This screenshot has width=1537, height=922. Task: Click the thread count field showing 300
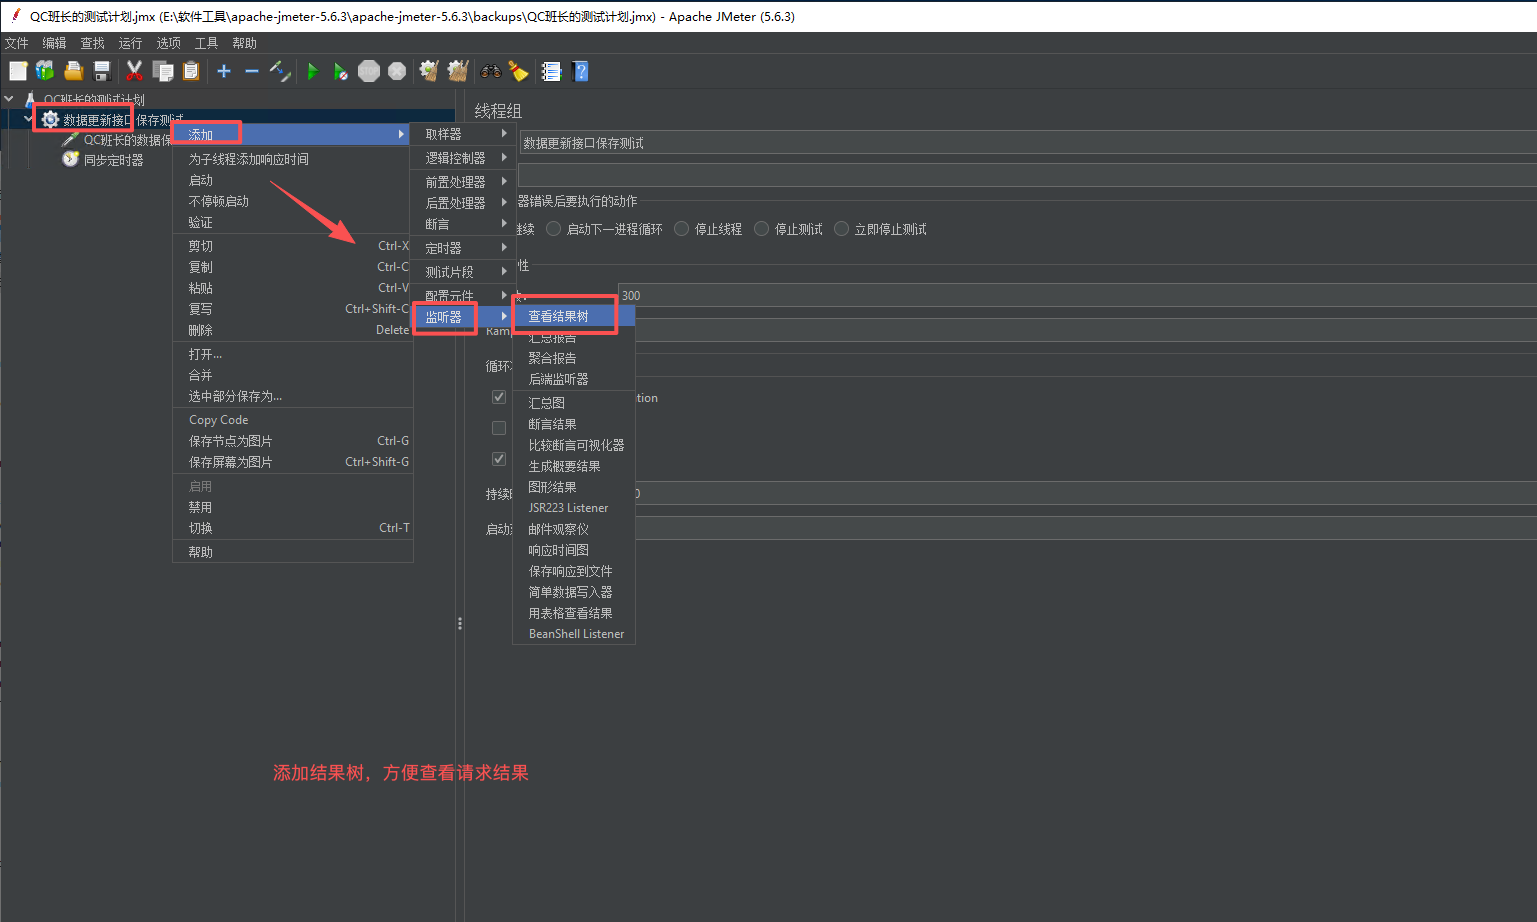point(1077,295)
